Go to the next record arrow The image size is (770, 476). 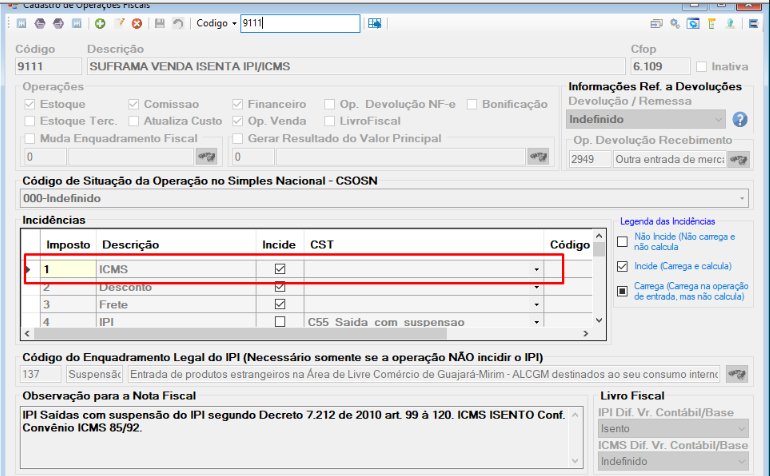coord(58,23)
